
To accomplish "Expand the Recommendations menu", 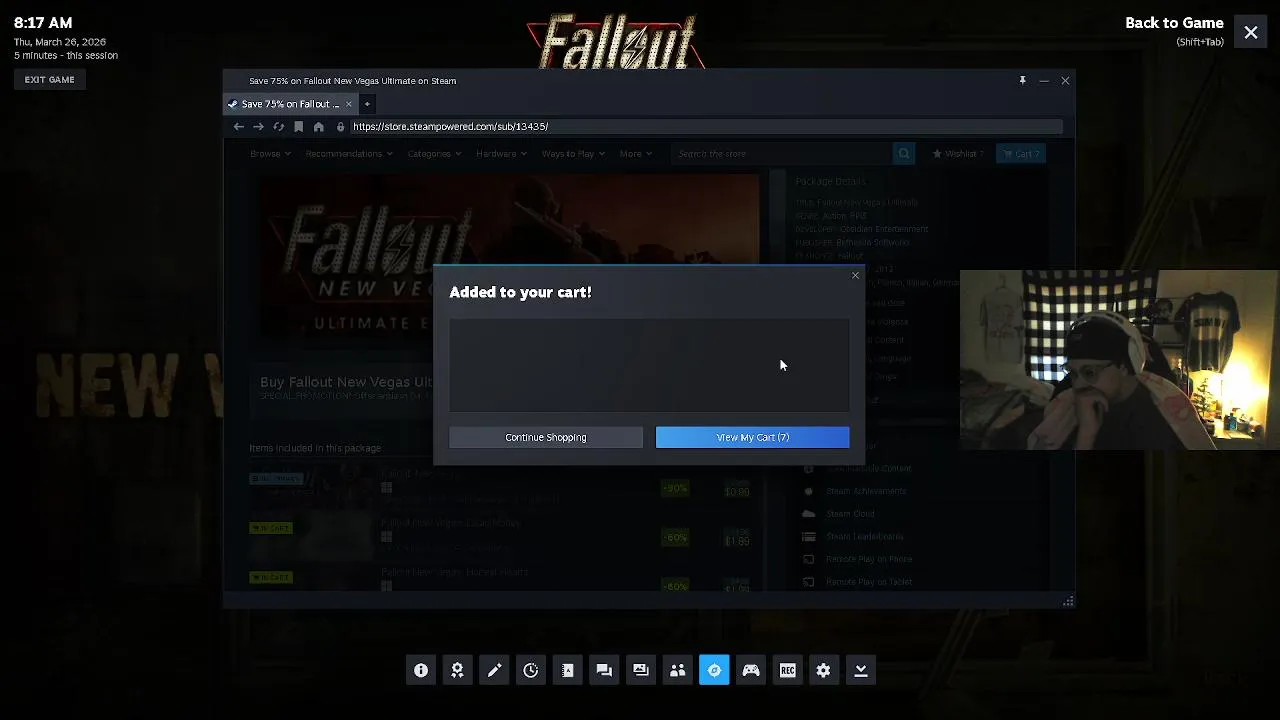I will coord(349,154).
